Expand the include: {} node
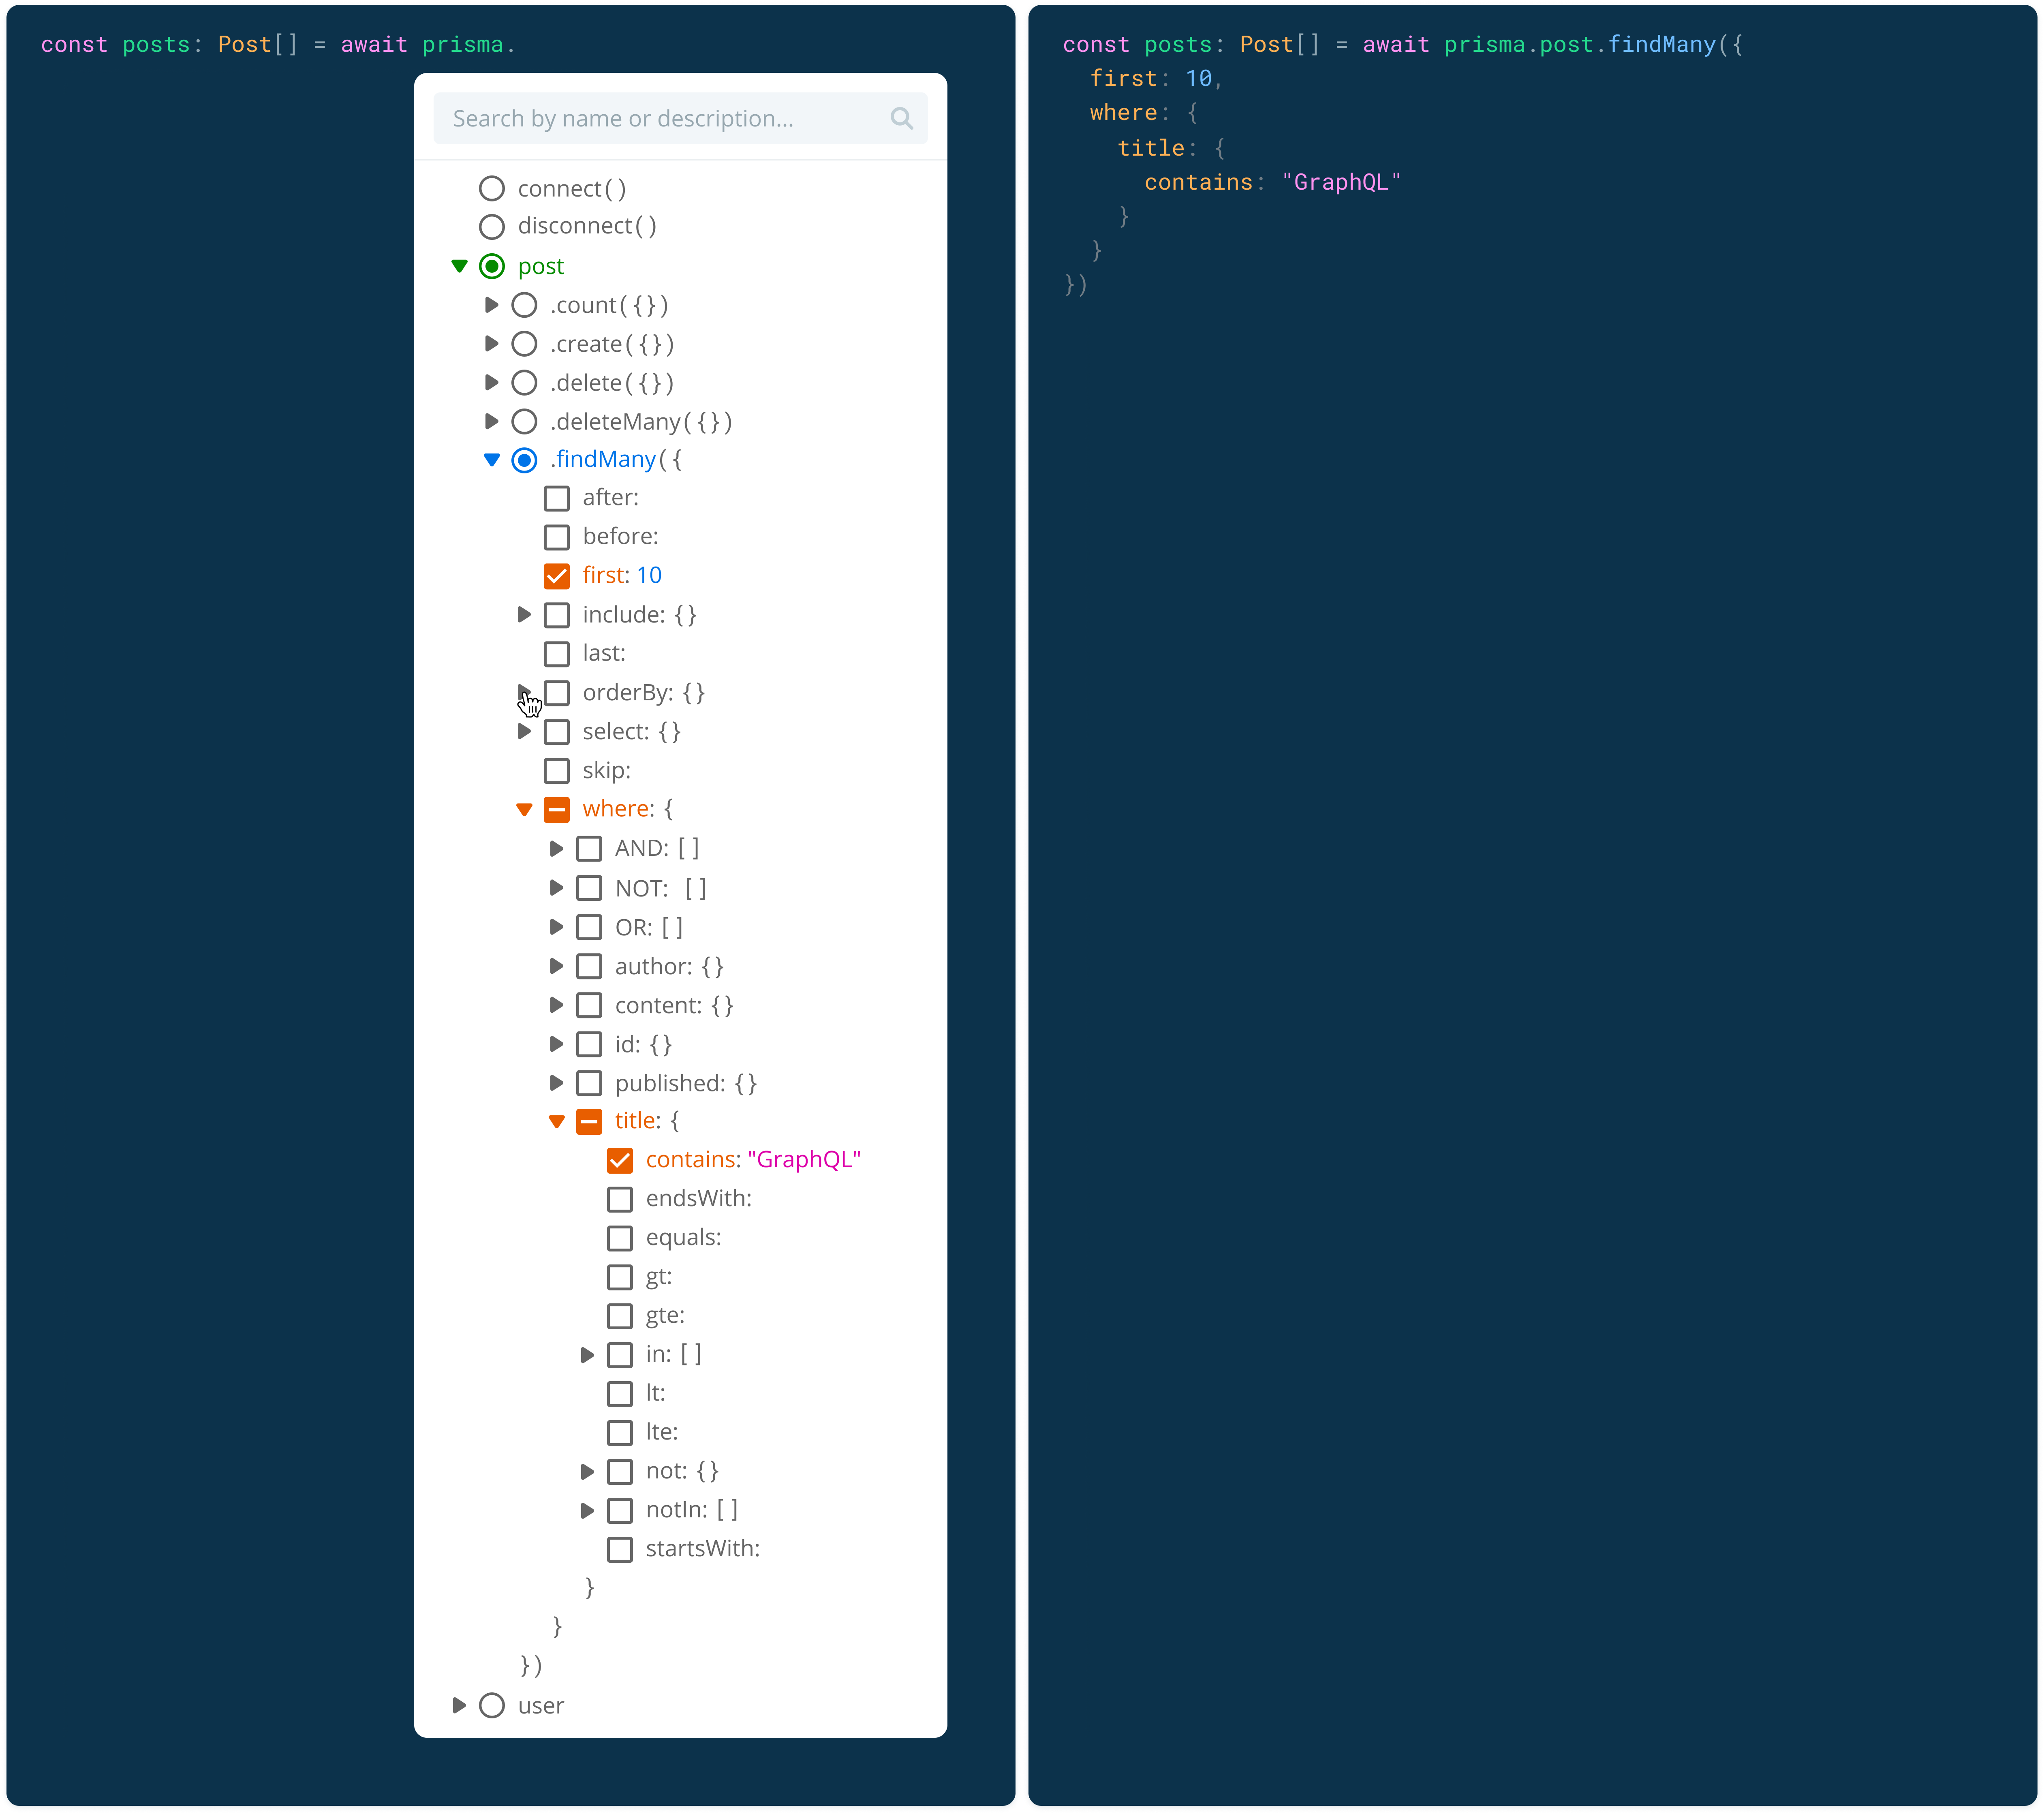The height and width of the screenshot is (1814, 2044). coord(524,615)
